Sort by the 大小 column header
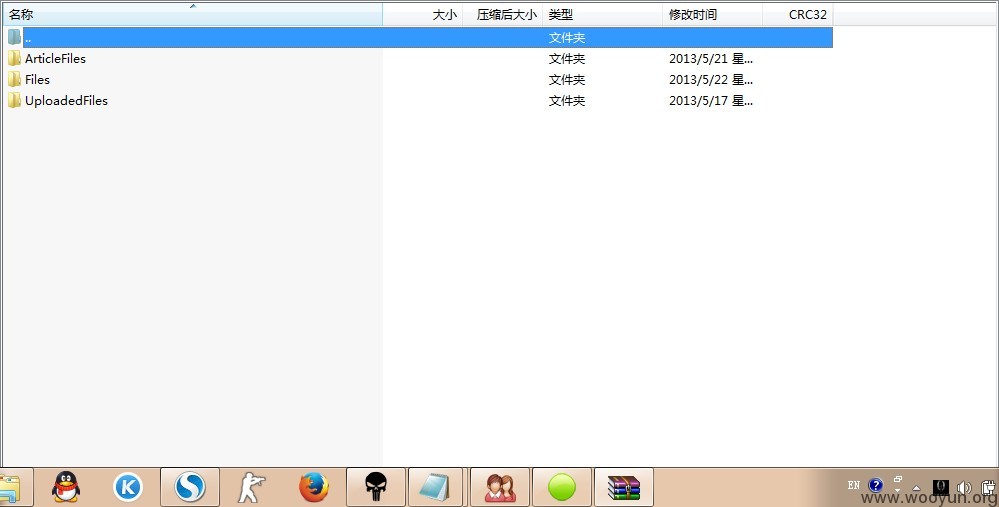The height and width of the screenshot is (507, 999). click(422, 14)
